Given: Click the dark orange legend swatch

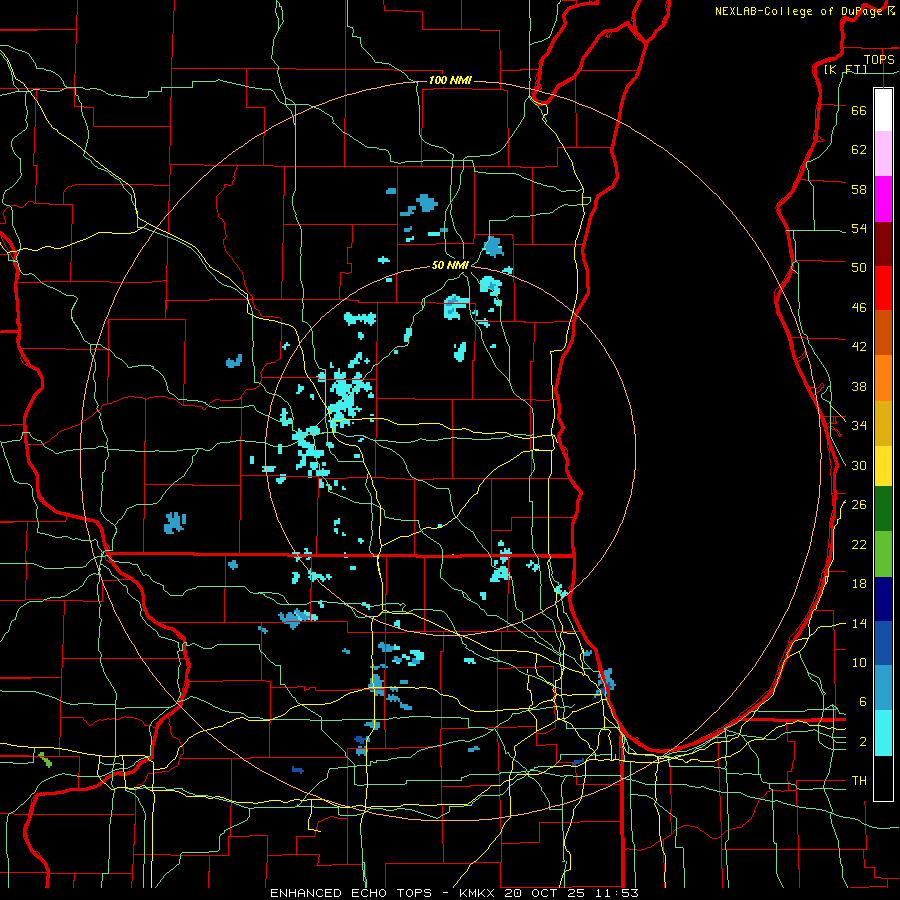Looking at the screenshot, I should point(883,332).
